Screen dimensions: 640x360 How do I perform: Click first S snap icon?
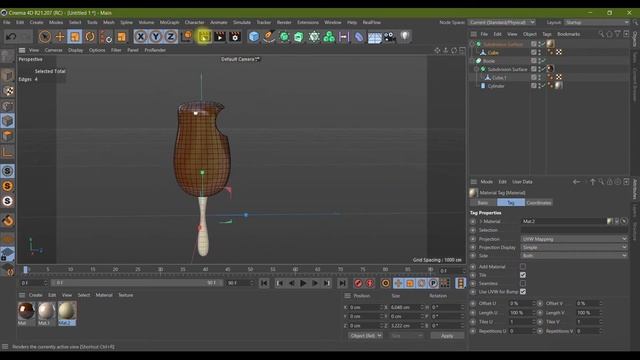click(x=7, y=171)
